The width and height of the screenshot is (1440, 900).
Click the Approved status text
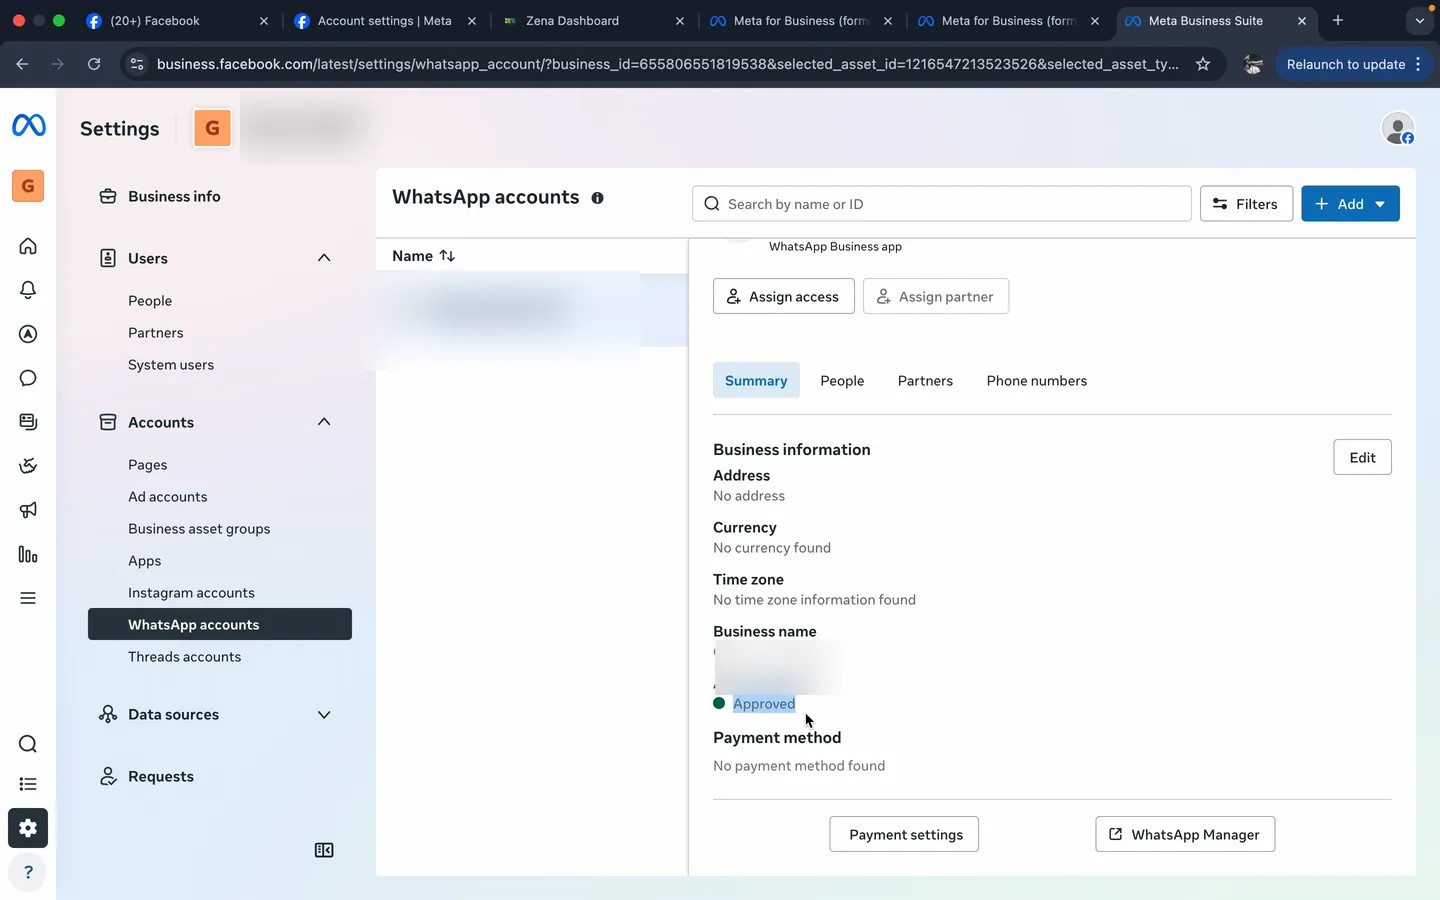(x=764, y=704)
